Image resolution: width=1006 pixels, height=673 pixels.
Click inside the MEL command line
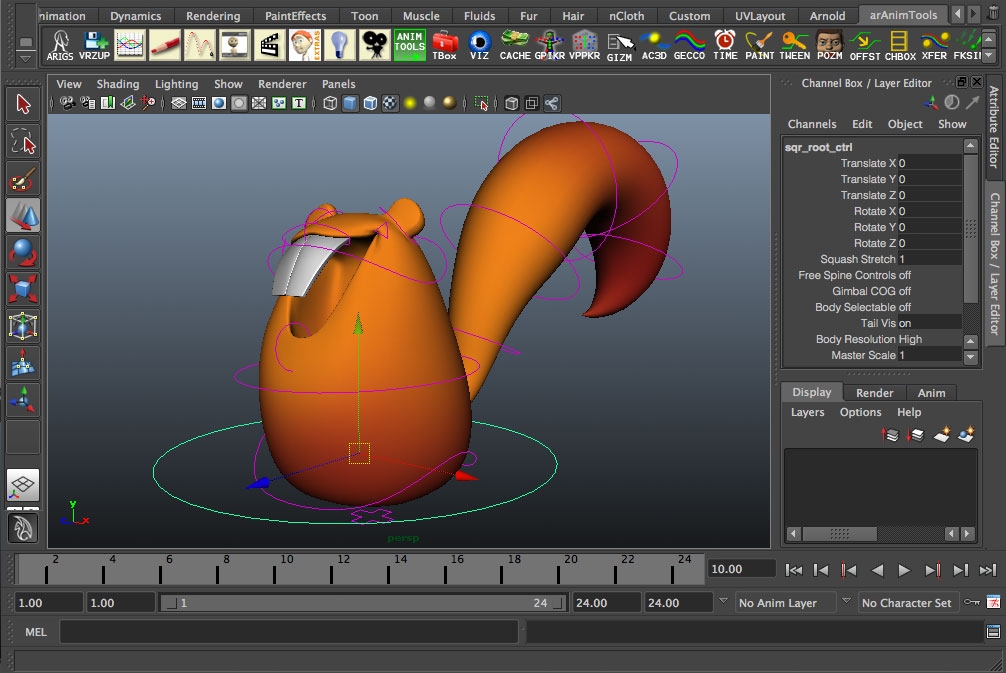click(x=290, y=631)
